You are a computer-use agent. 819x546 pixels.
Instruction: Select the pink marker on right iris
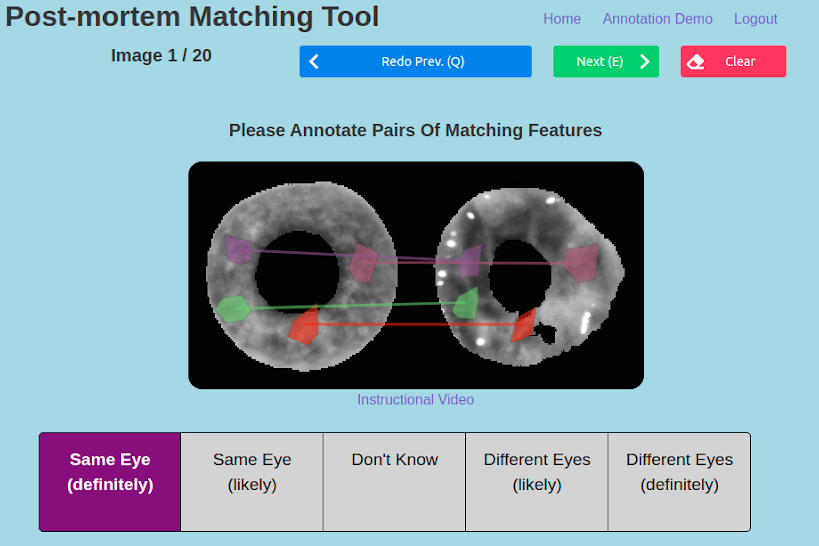point(581,263)
